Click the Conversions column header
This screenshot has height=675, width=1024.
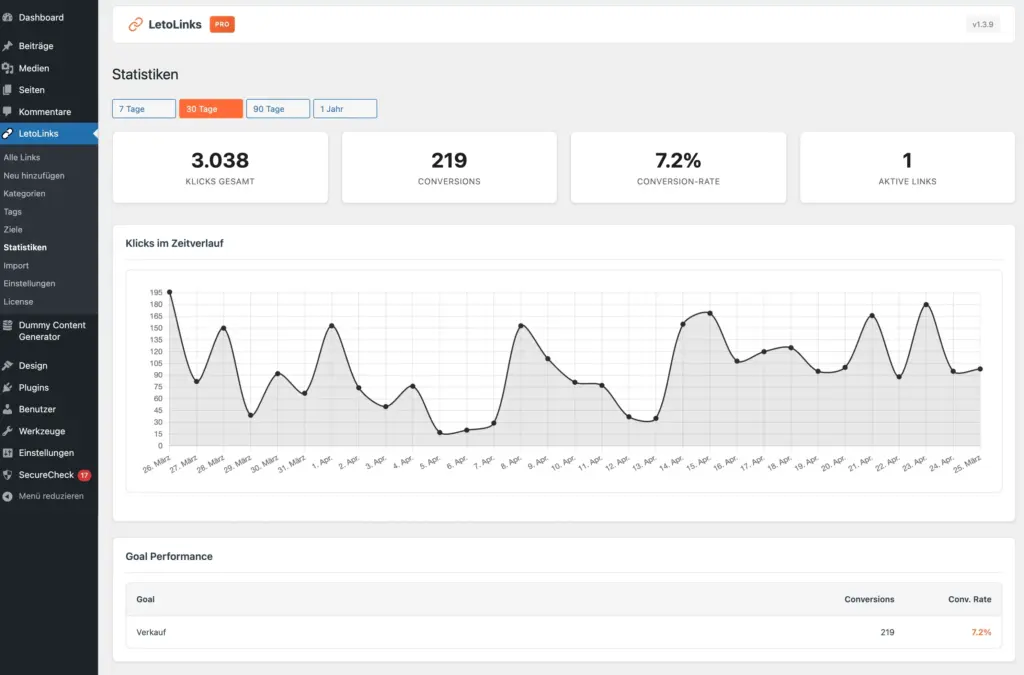pos(869,599)
